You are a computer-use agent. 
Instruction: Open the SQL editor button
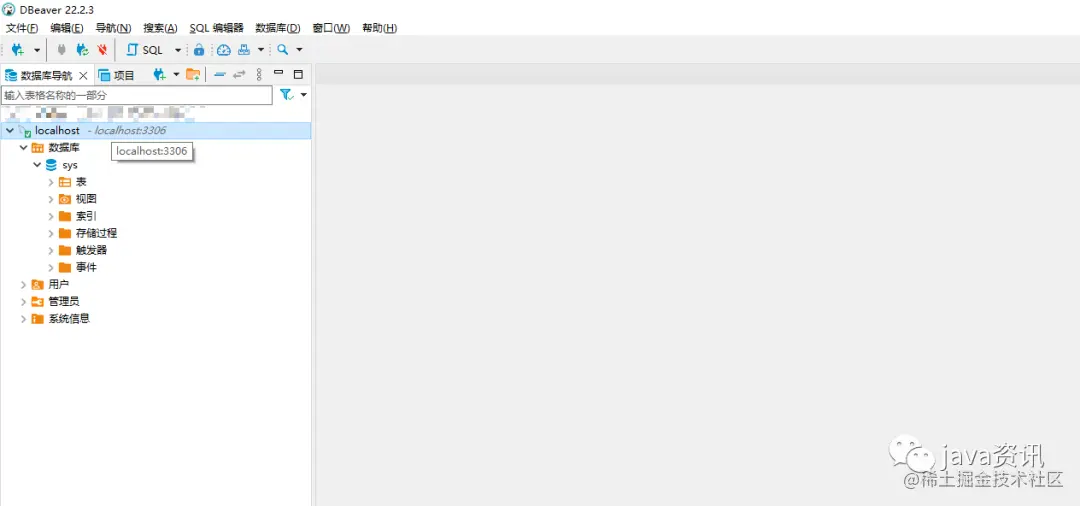145,50
